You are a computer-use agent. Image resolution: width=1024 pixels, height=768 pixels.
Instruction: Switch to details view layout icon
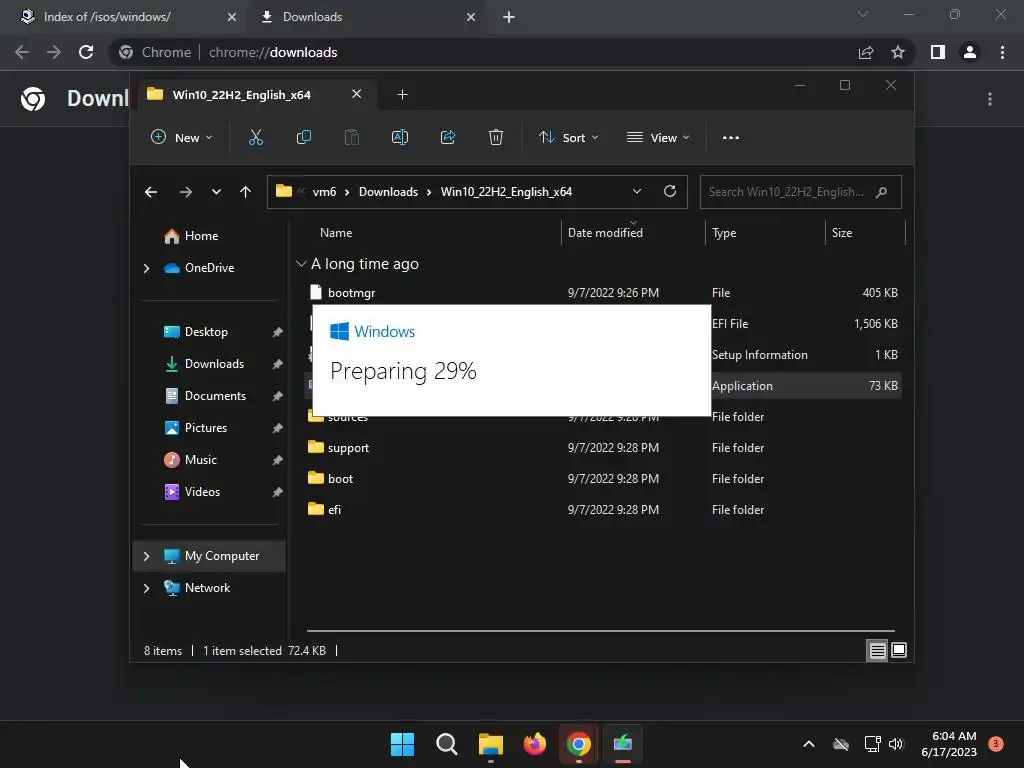click(x=877, y=650)
